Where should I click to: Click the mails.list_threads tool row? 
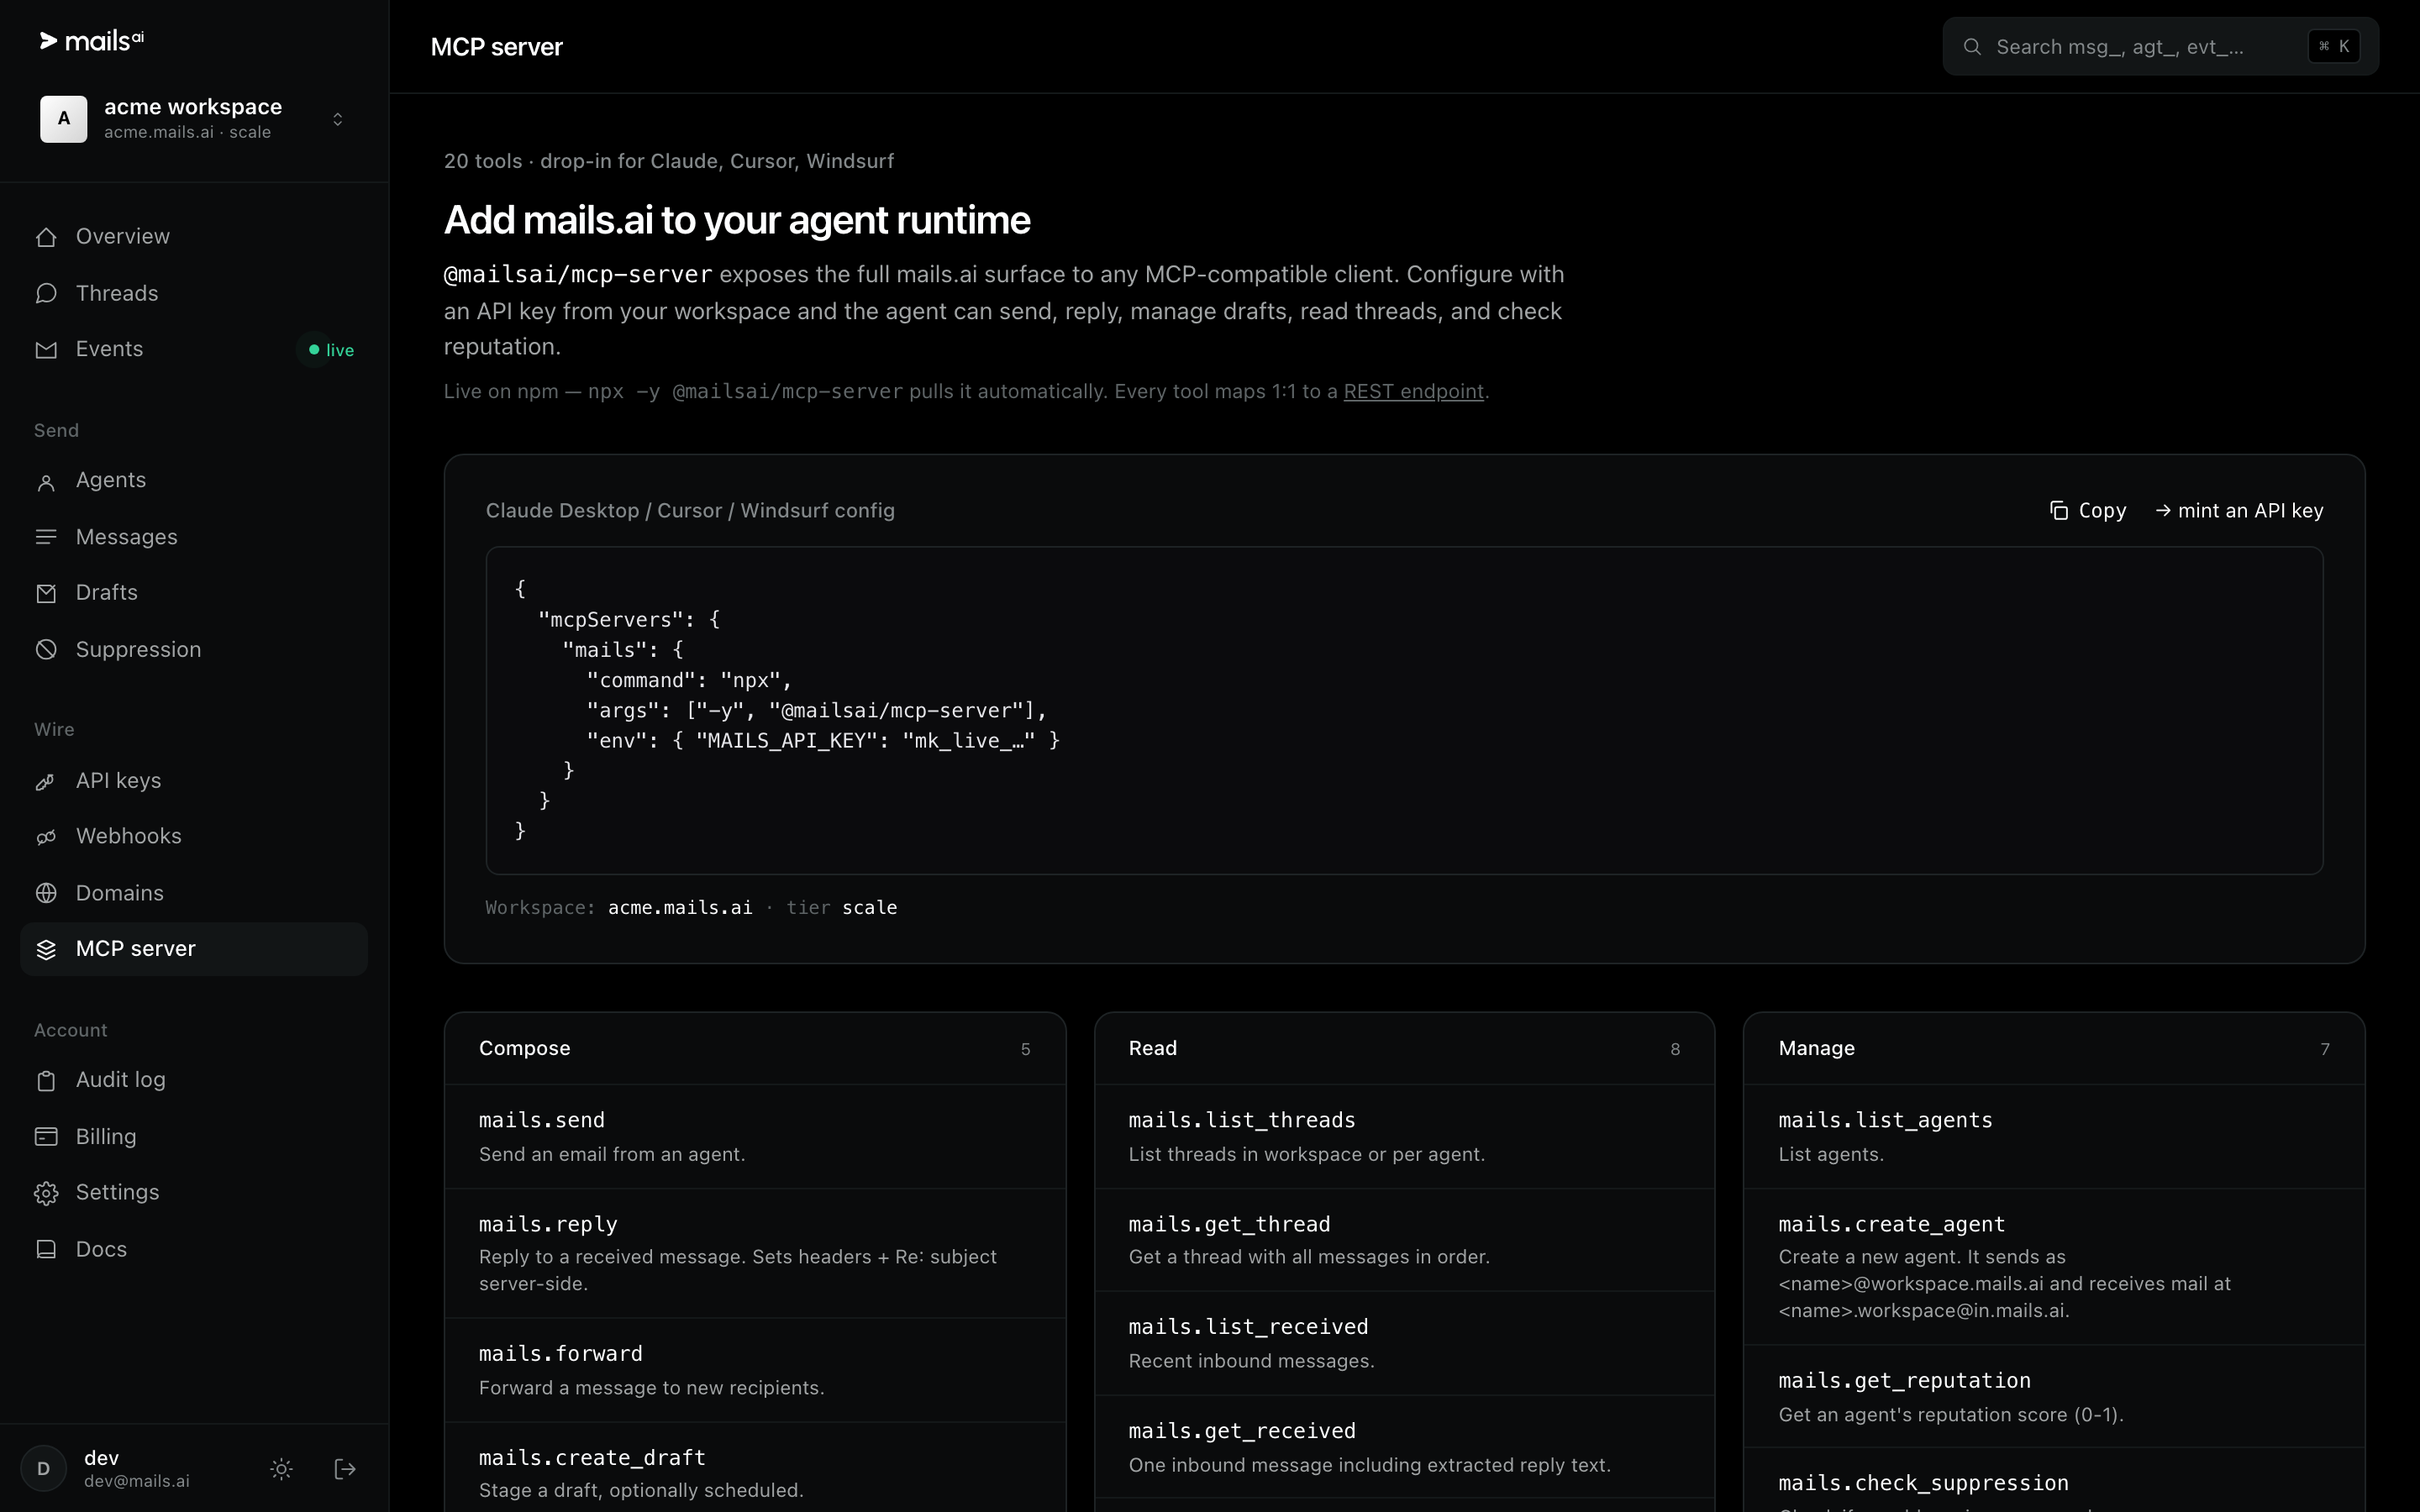click(x=1404, y=1137)
